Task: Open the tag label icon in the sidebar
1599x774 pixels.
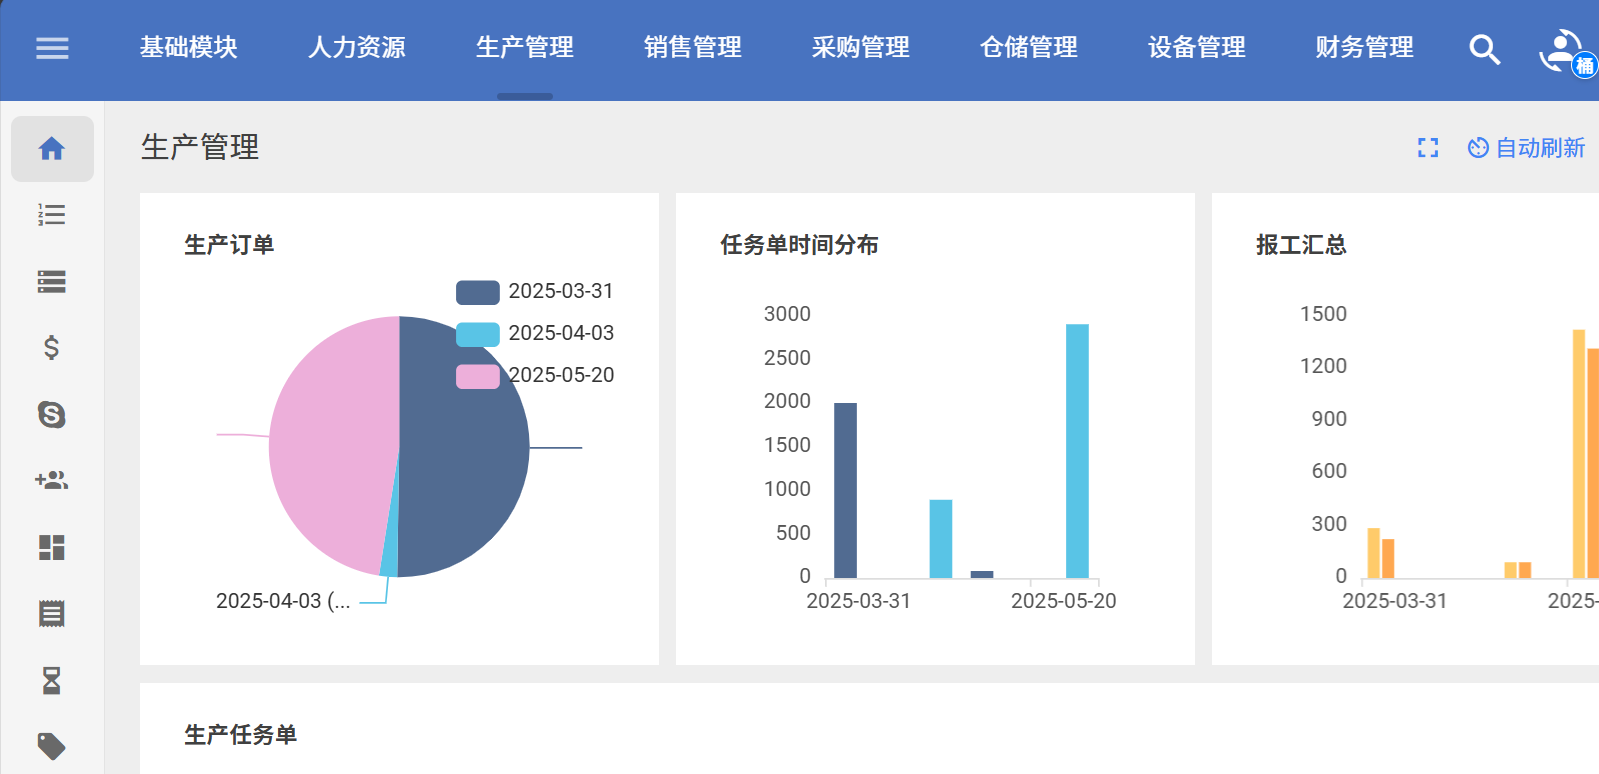Action: (x=52, y=746)
